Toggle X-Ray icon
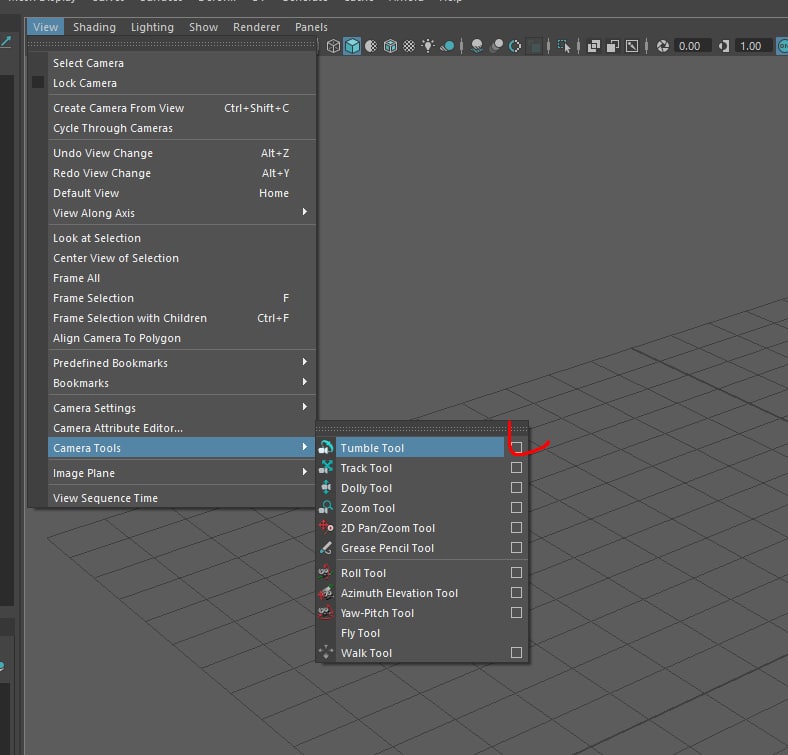Screen dimensions: 788x755 pyautogui.click(x=594, y=46)
